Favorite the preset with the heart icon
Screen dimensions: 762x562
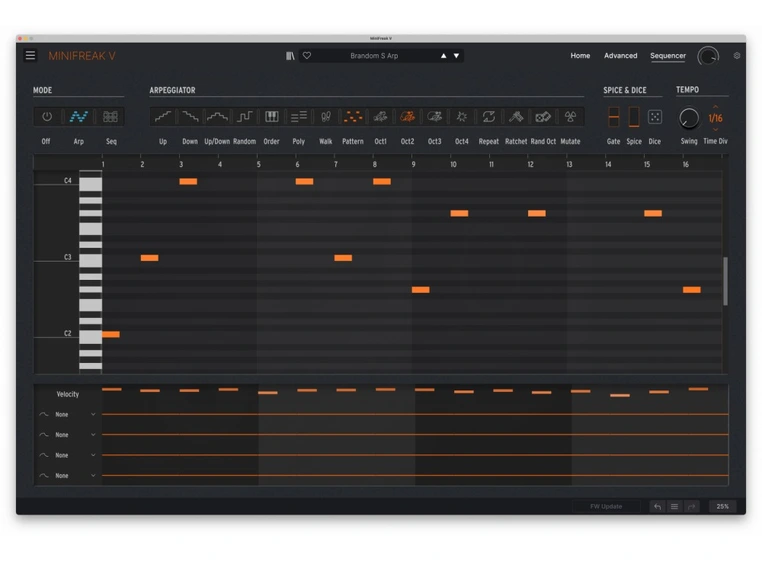pyautogui.click(x=307, y=55)
